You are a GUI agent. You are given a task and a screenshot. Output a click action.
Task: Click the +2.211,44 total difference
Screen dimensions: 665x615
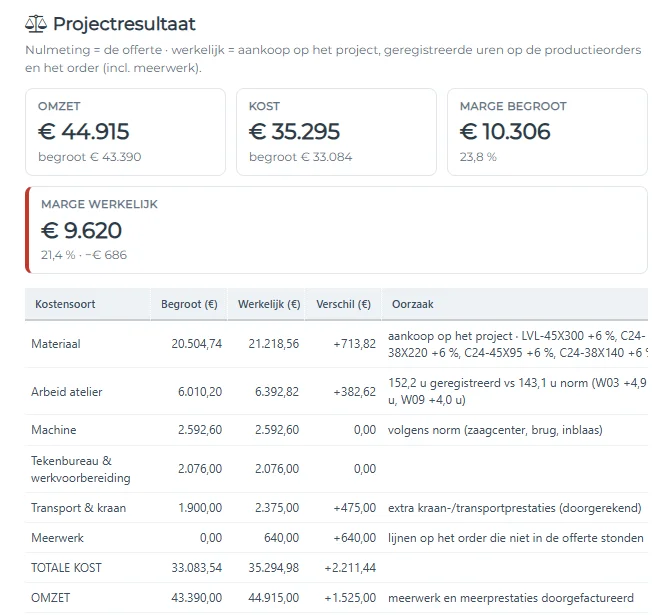(x=350, y=568)
